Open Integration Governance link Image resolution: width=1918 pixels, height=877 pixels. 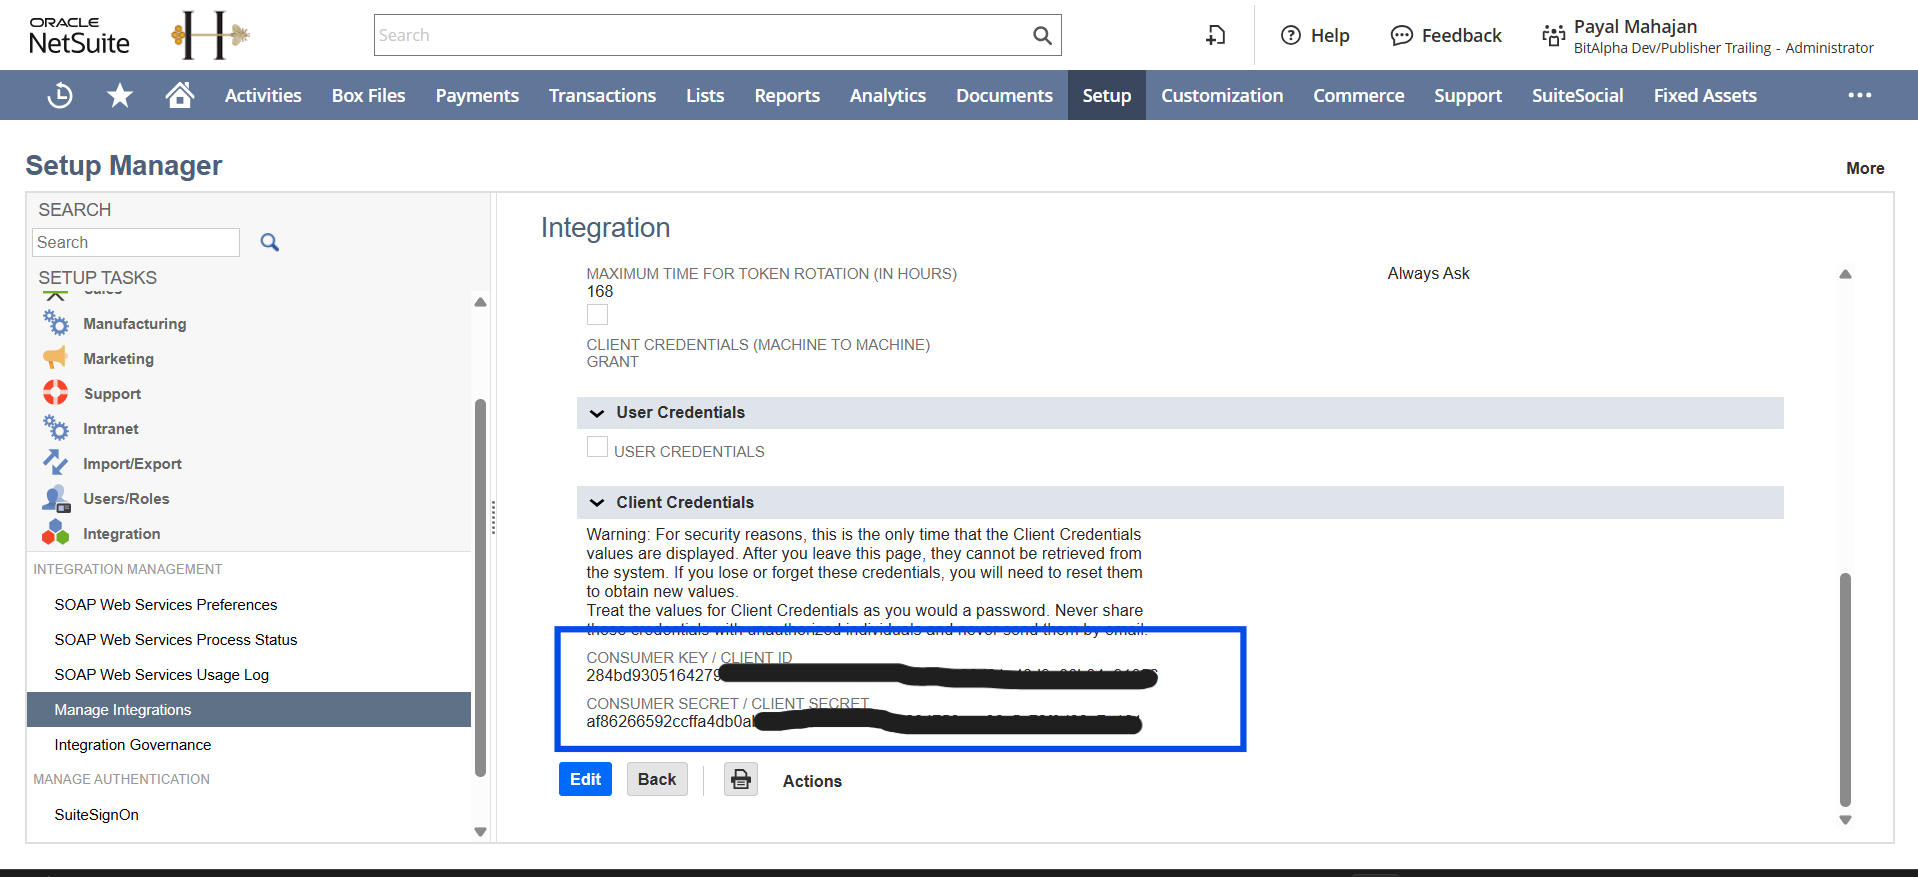click(133, 745)
